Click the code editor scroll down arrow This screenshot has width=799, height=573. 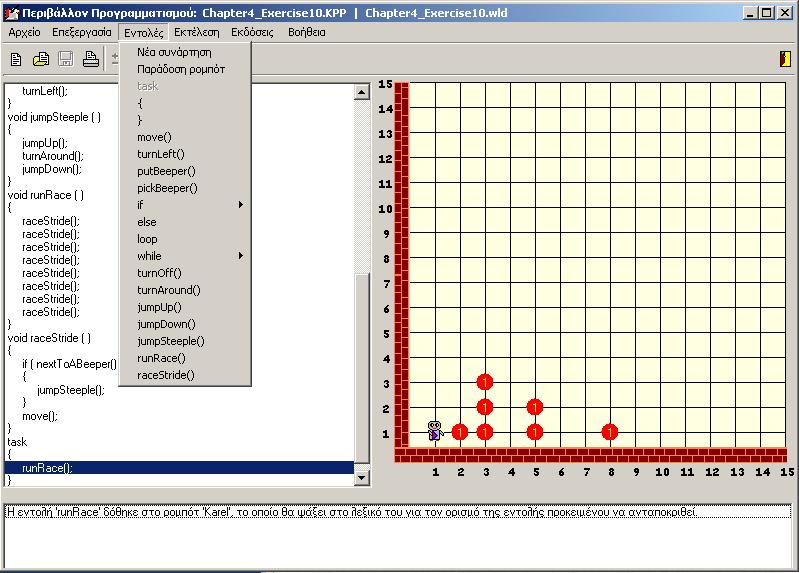(362, 478)
